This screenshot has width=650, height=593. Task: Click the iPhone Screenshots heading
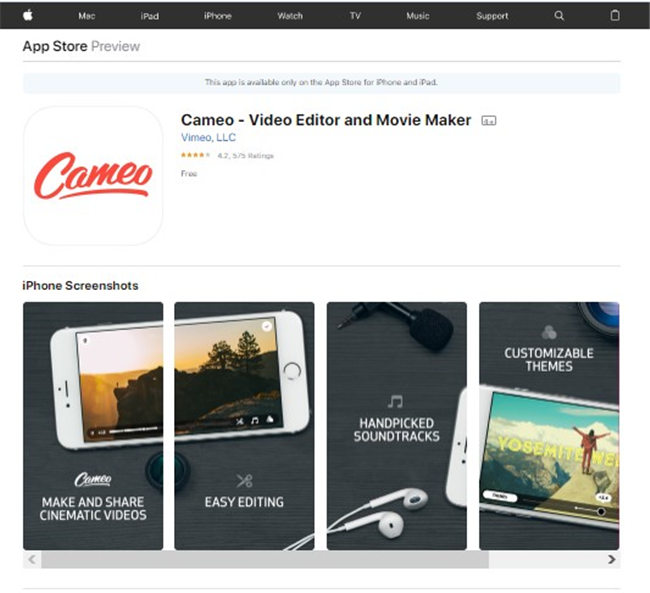pos(80,285)
